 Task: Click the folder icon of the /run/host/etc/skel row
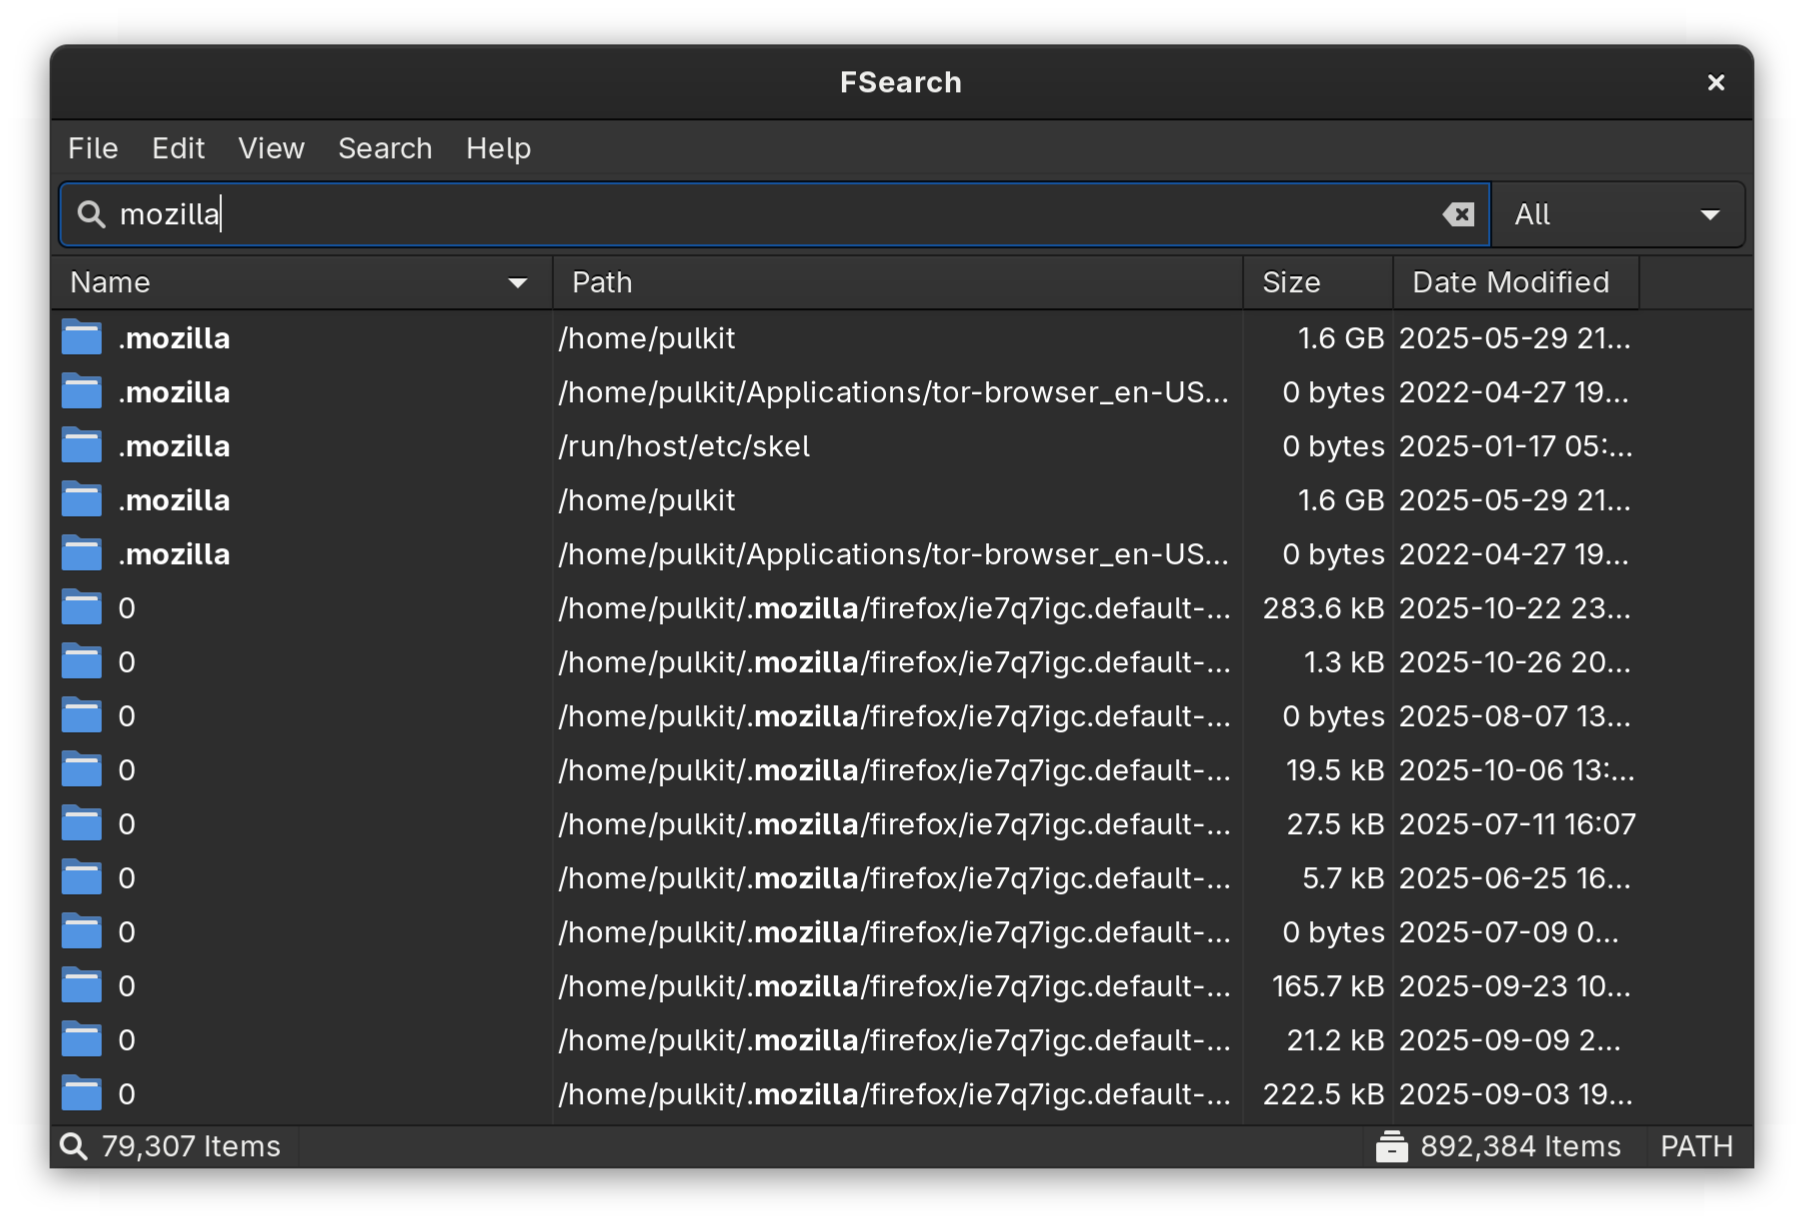tap(81, 445)
